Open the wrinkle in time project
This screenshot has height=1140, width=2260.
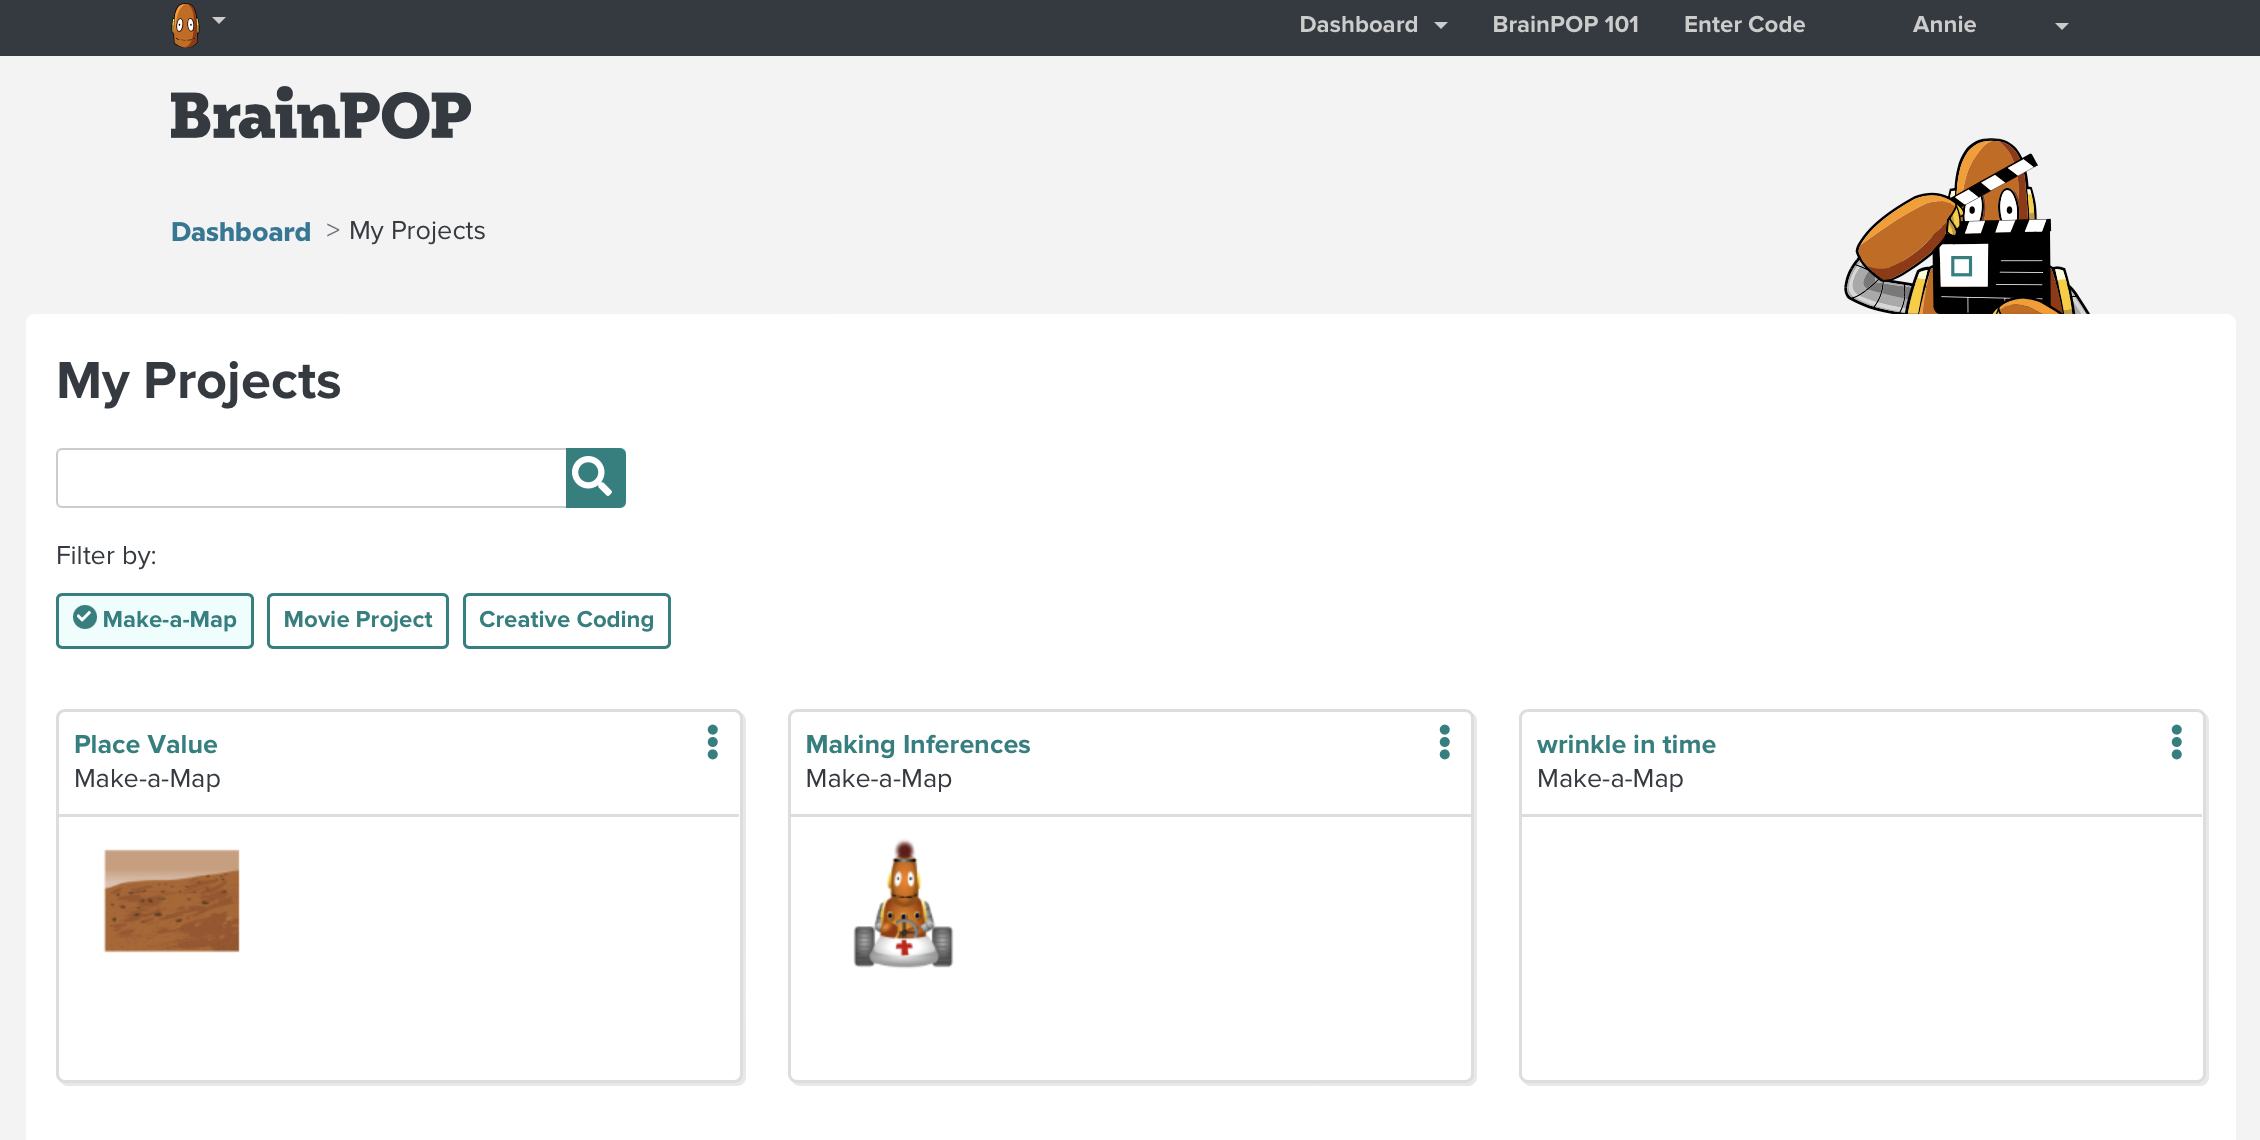coord(1626,745)
